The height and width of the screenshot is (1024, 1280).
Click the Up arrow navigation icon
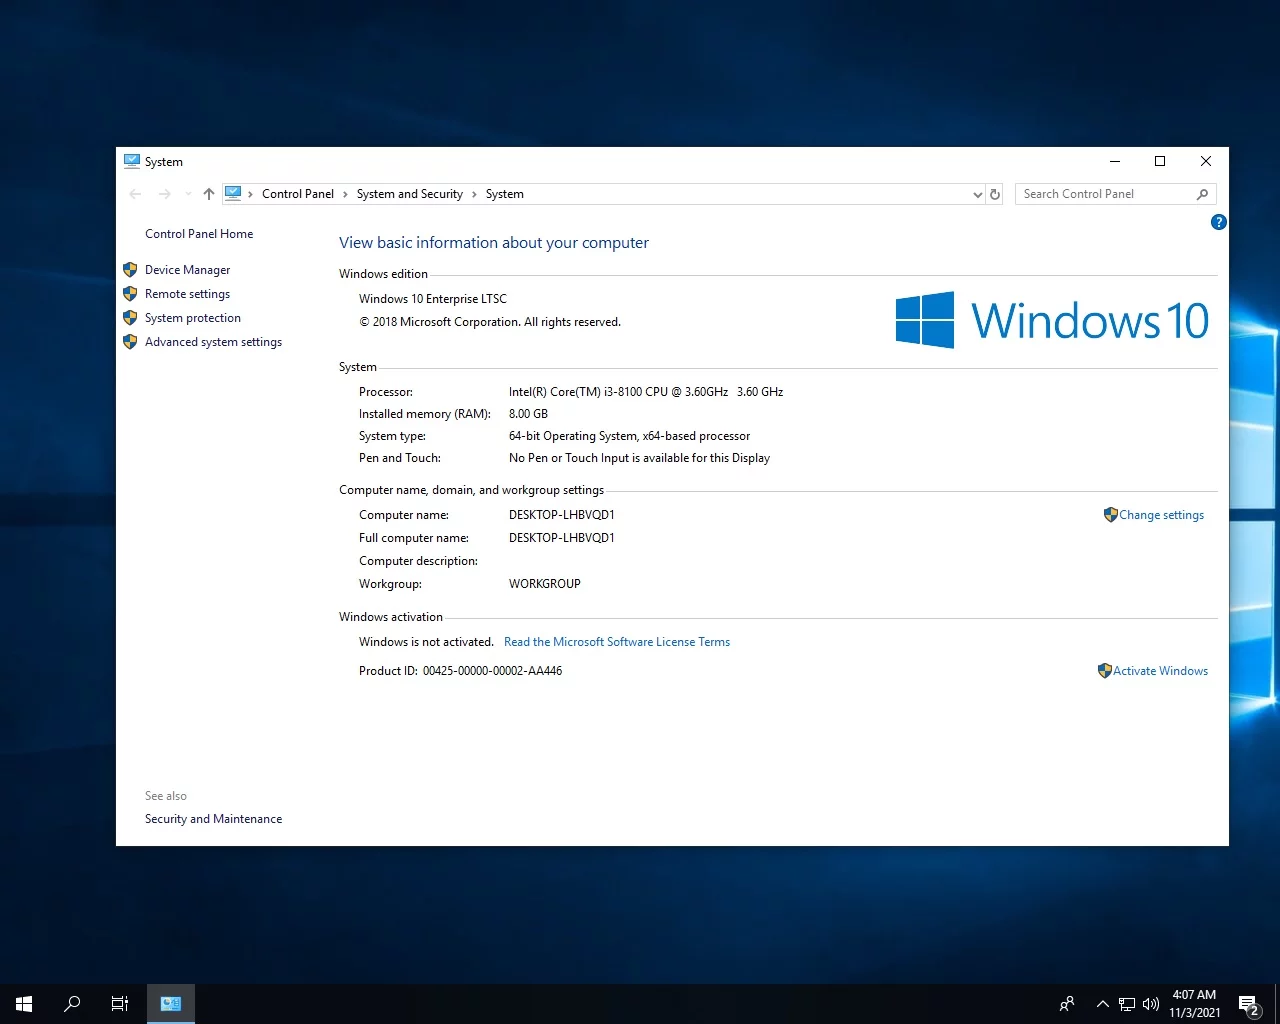click(x=208, y=194)
